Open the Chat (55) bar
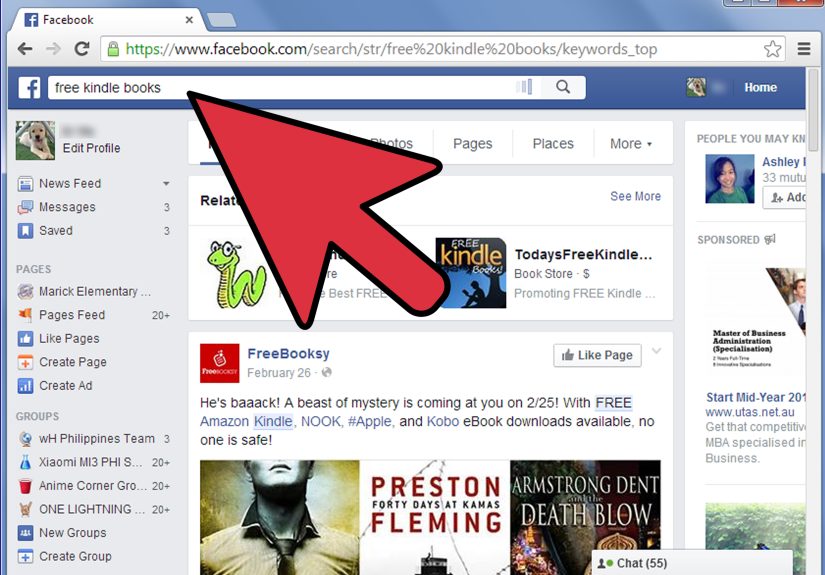Viewport: 825px width, 575px height. pos(692,563)
